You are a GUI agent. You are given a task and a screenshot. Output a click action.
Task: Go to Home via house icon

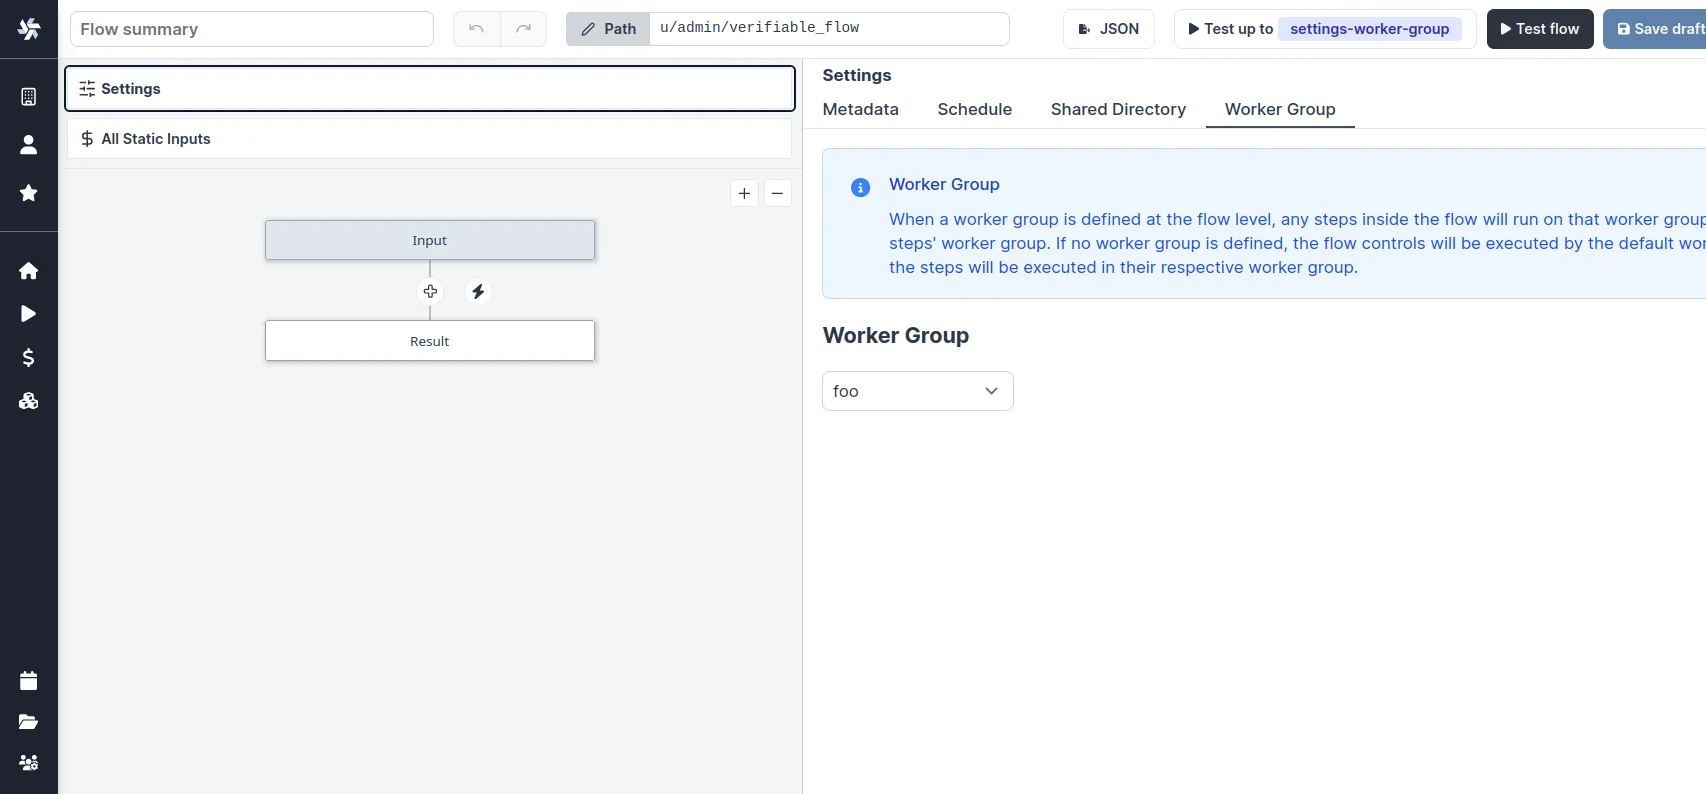point(29,271)
